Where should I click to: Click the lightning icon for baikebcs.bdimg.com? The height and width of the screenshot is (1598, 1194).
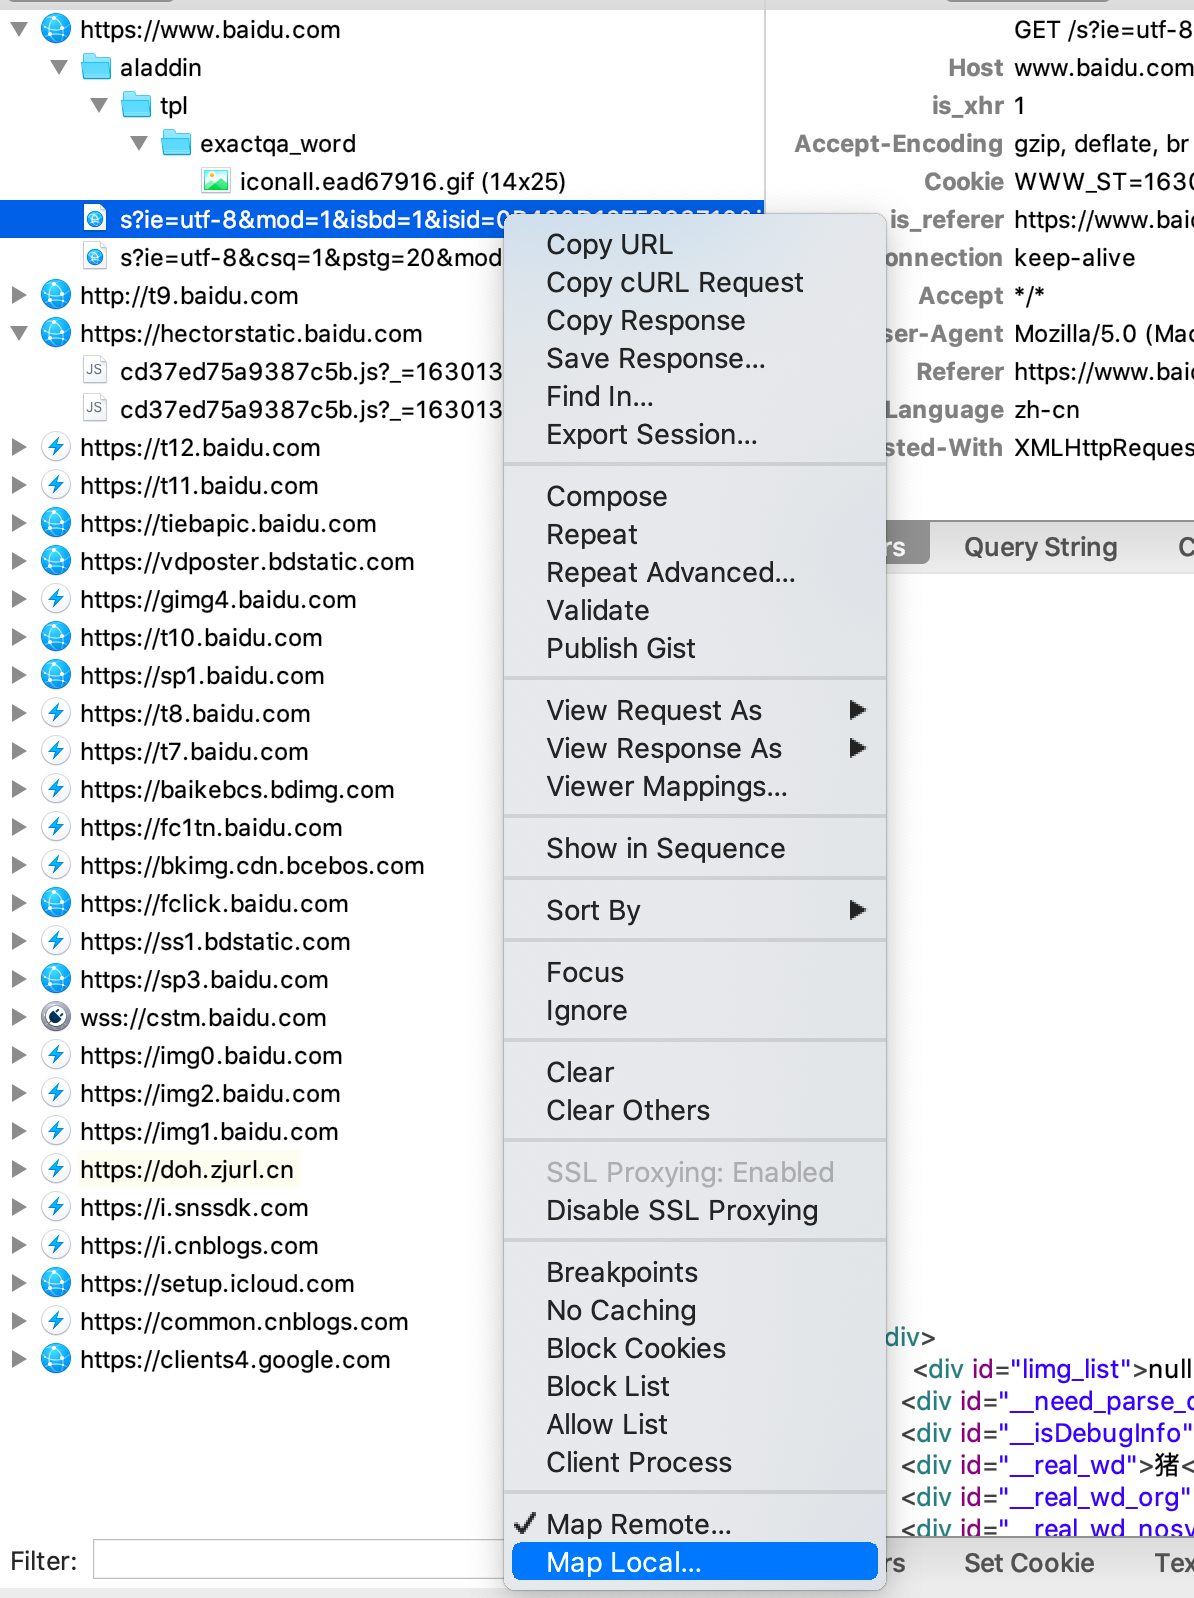(x=56, y=789)
